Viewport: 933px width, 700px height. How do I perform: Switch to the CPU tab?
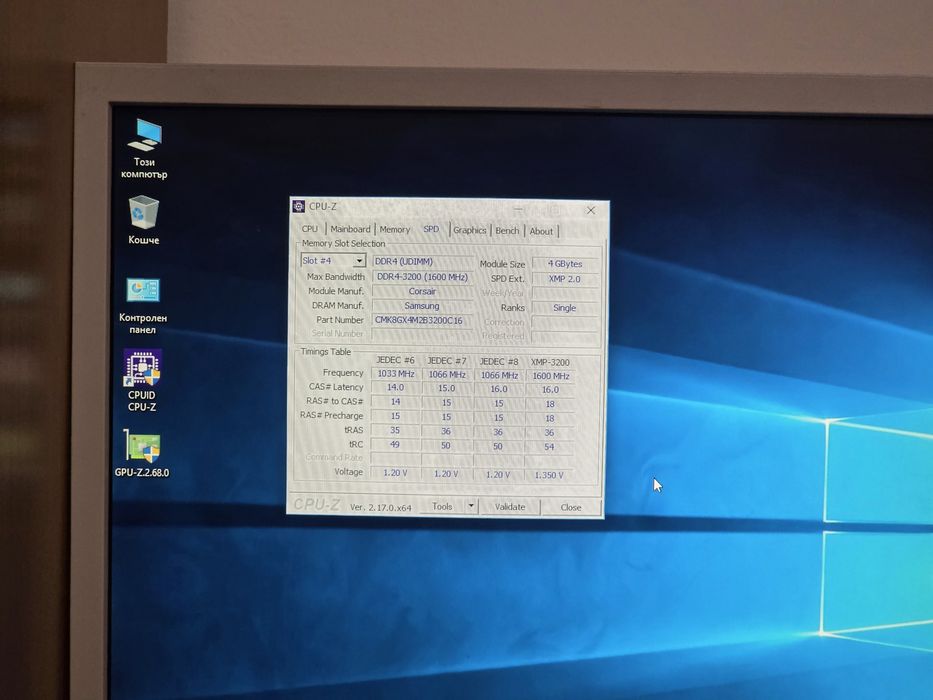pos(310,229)
